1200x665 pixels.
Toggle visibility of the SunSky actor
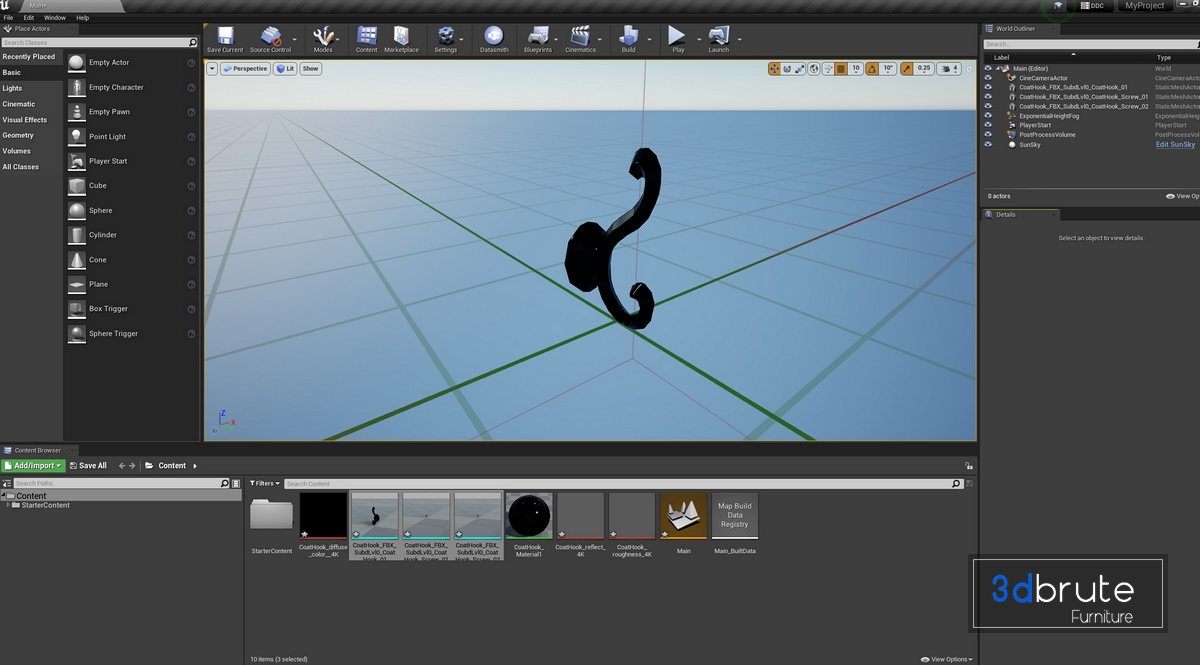point(988,144)
